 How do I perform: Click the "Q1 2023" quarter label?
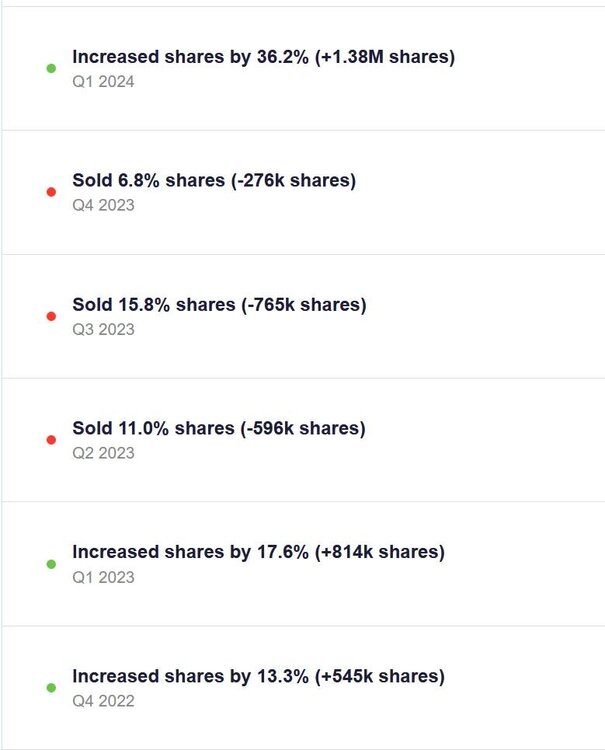(103, 577)
